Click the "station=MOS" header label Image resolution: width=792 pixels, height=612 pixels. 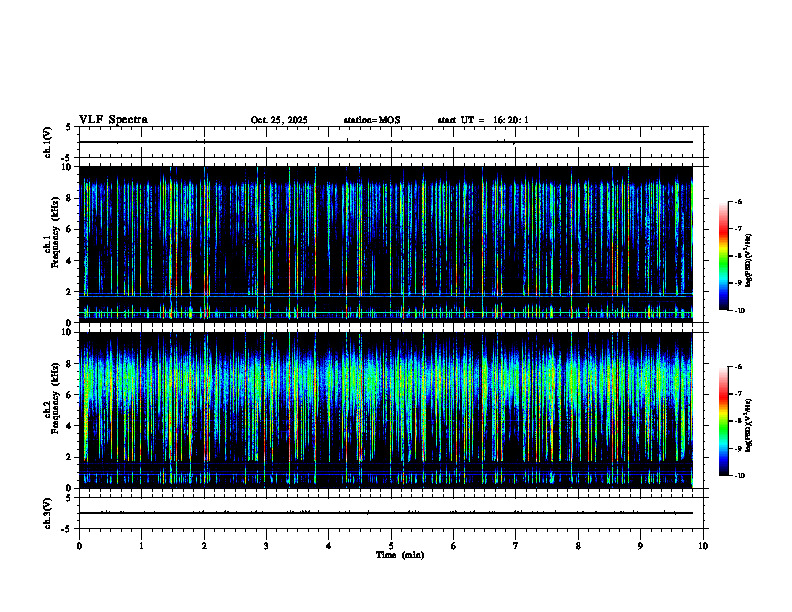click(x=372, y=120)
